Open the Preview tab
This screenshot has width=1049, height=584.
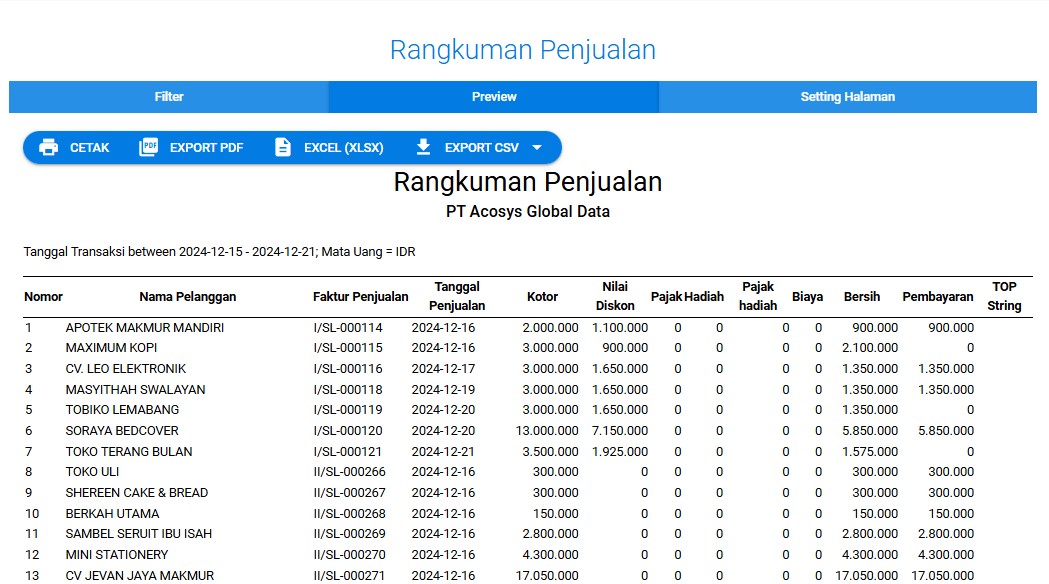pos(494,97)
